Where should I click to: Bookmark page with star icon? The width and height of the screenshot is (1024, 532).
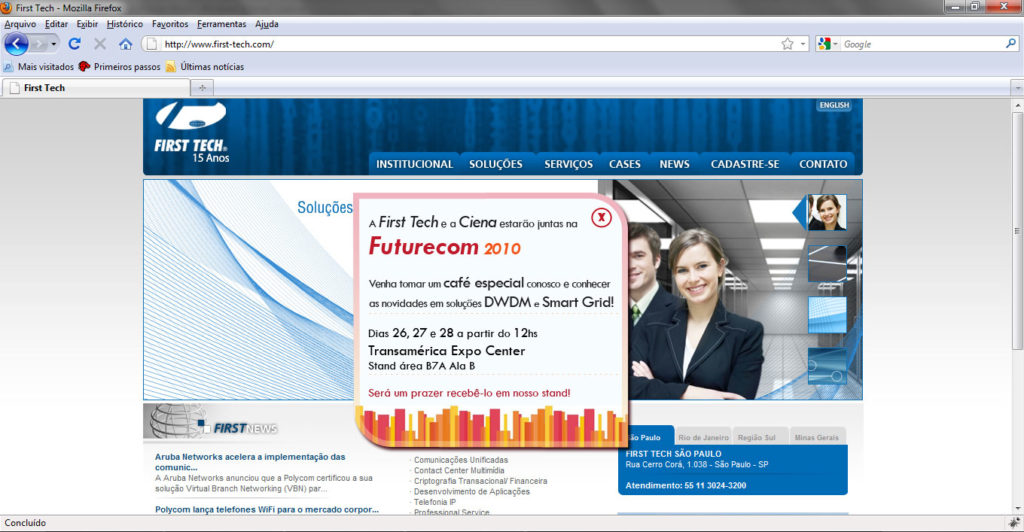(788, 44)
